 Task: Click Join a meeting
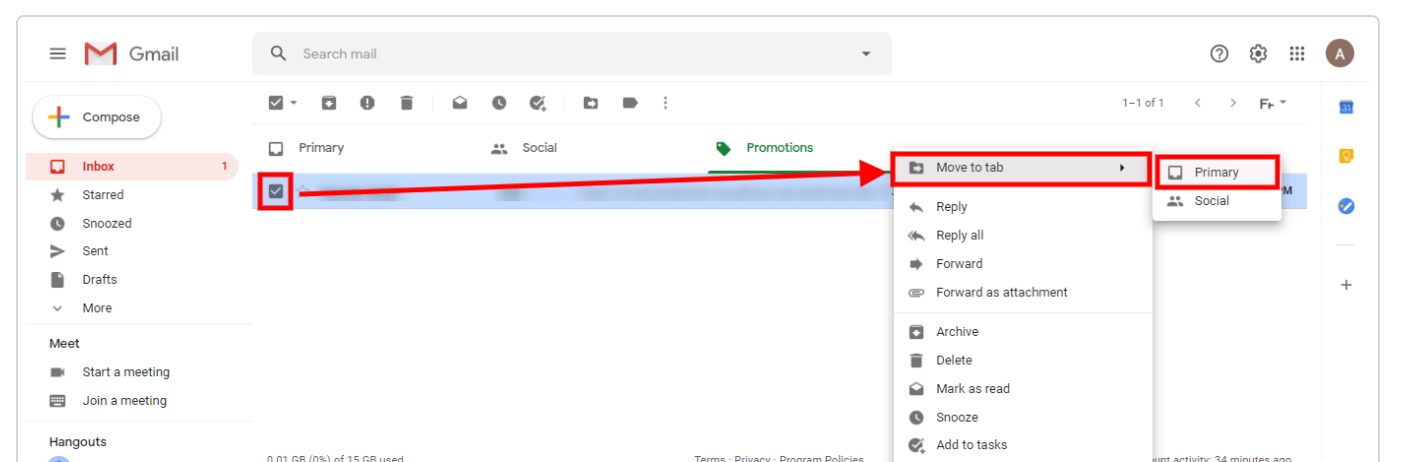point(124,401)
